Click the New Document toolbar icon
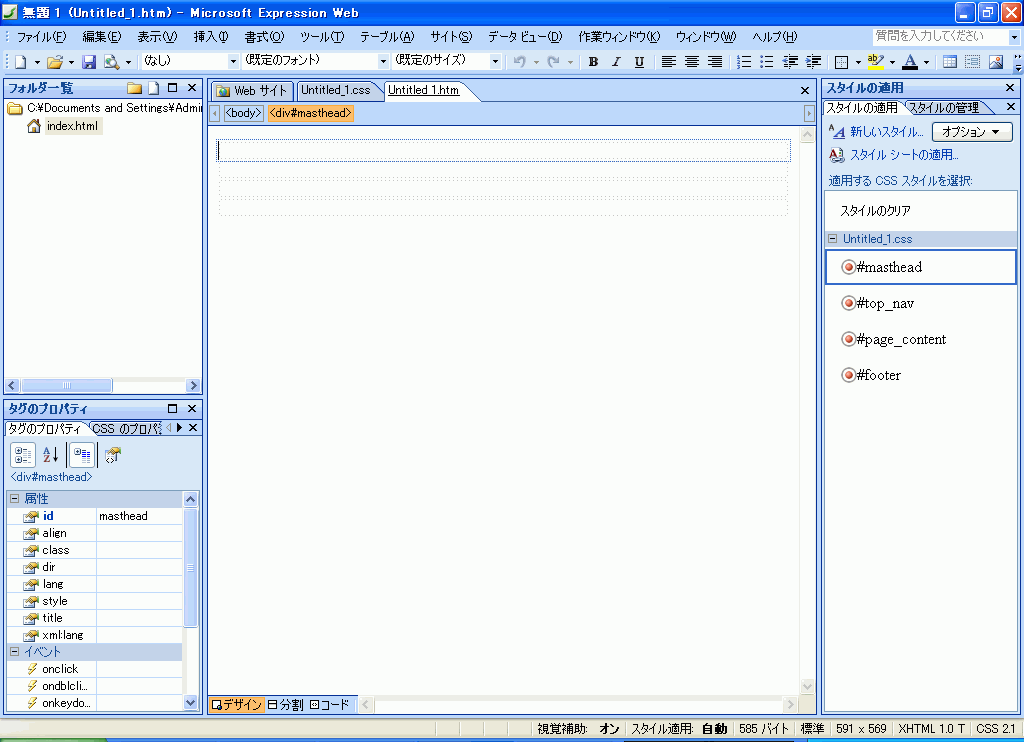 click(21, 61)
